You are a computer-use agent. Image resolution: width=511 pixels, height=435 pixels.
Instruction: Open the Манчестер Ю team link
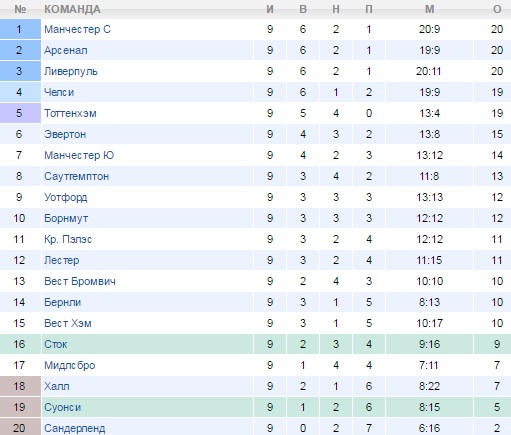(79, 155)
